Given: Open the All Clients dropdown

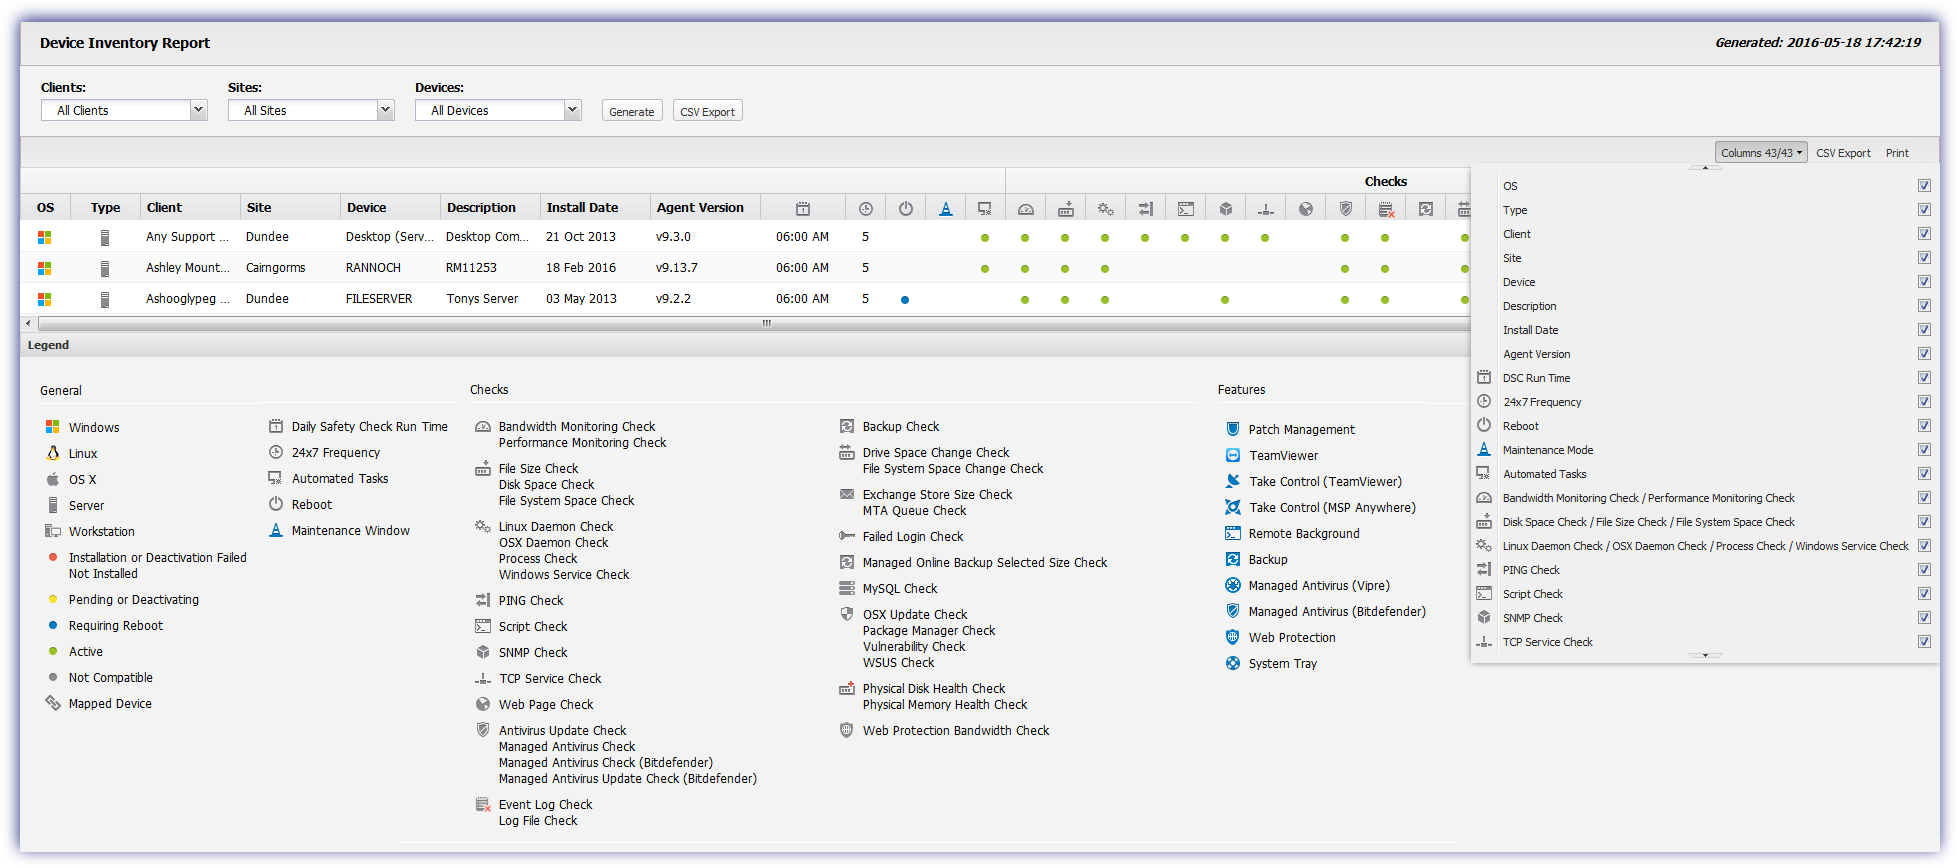Looking at the screenshot, I should point(124,111).
